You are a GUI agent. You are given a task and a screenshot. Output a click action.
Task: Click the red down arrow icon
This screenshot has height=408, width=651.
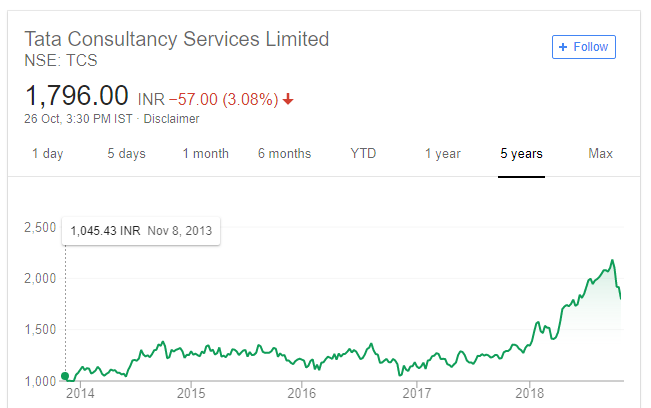pyautogui.click(x=288, y=99)
